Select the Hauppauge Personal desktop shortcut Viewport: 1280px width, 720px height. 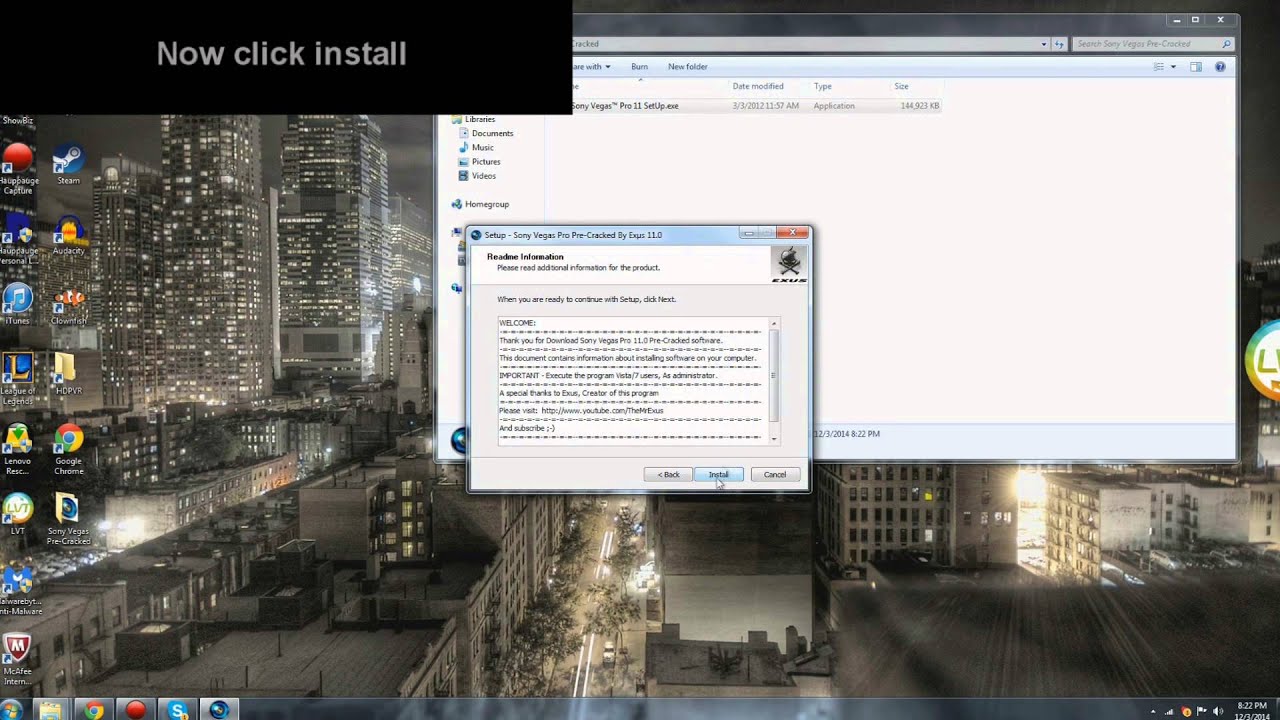click(18, 240)
